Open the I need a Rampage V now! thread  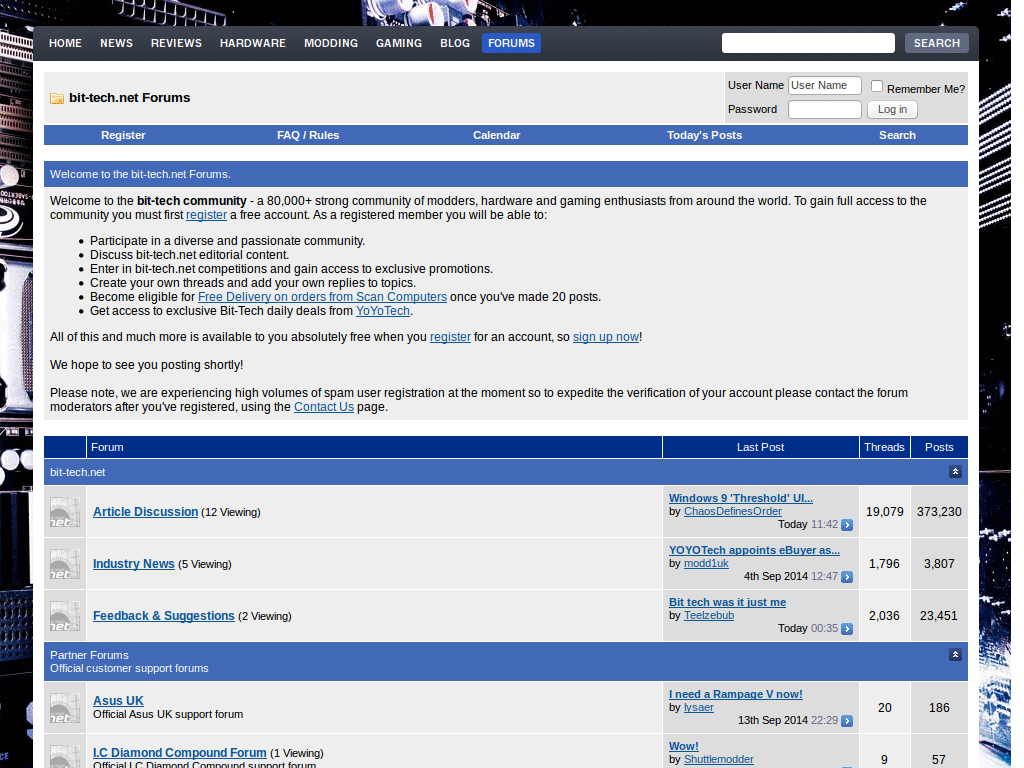coord(735,694)
